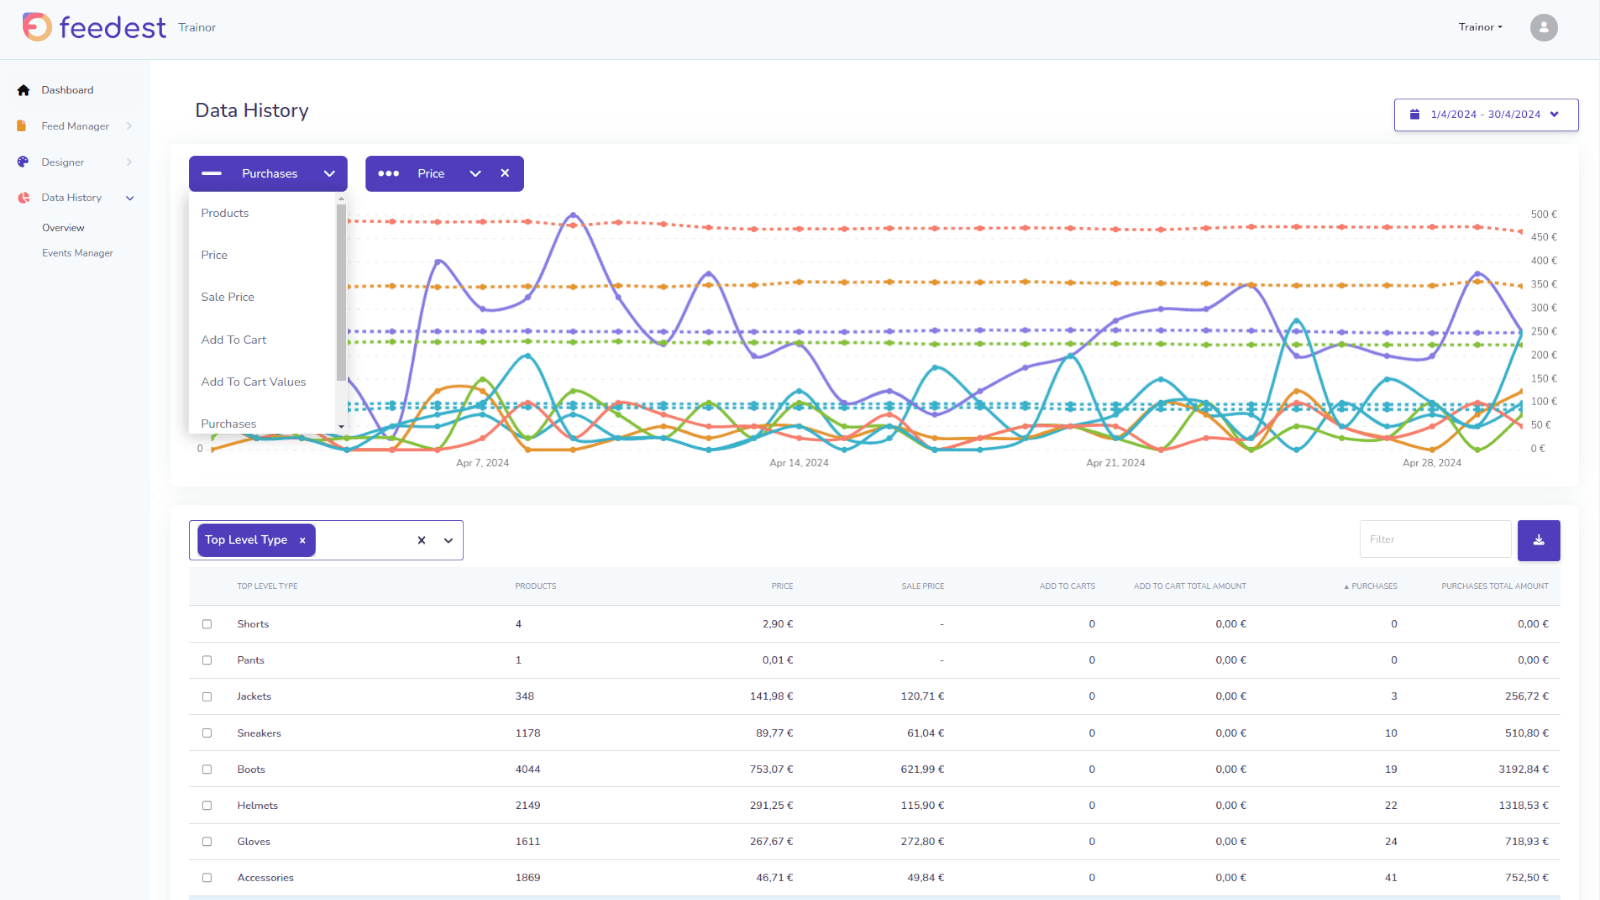Image resolution: width=1600 pixels, height=900 pixels.
Task: Expand the Top Level Type selector arrow
Action: pos(448,541)
